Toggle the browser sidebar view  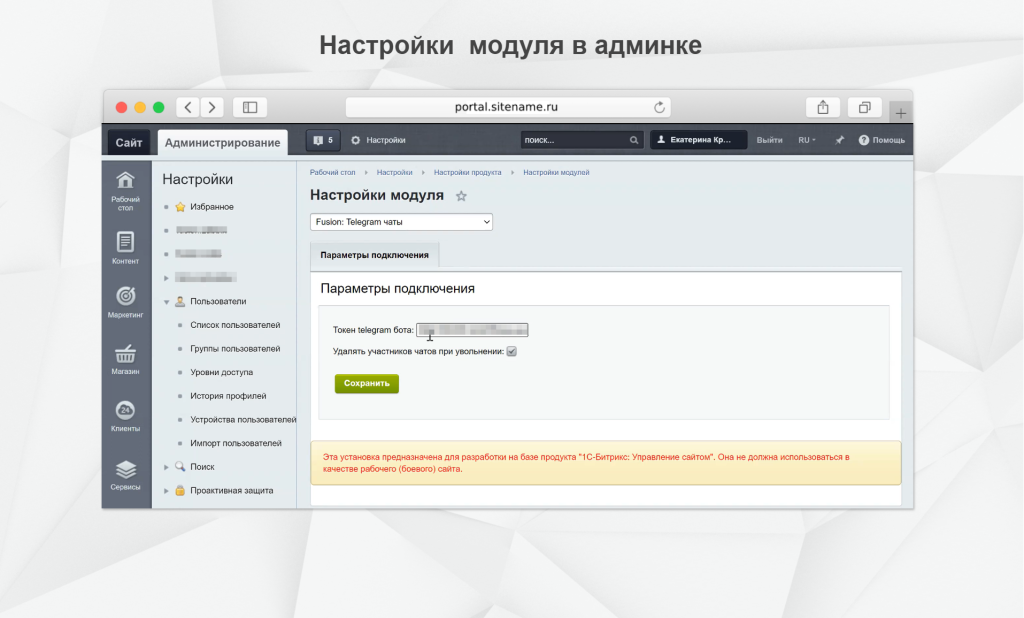[x=250, y=107]
